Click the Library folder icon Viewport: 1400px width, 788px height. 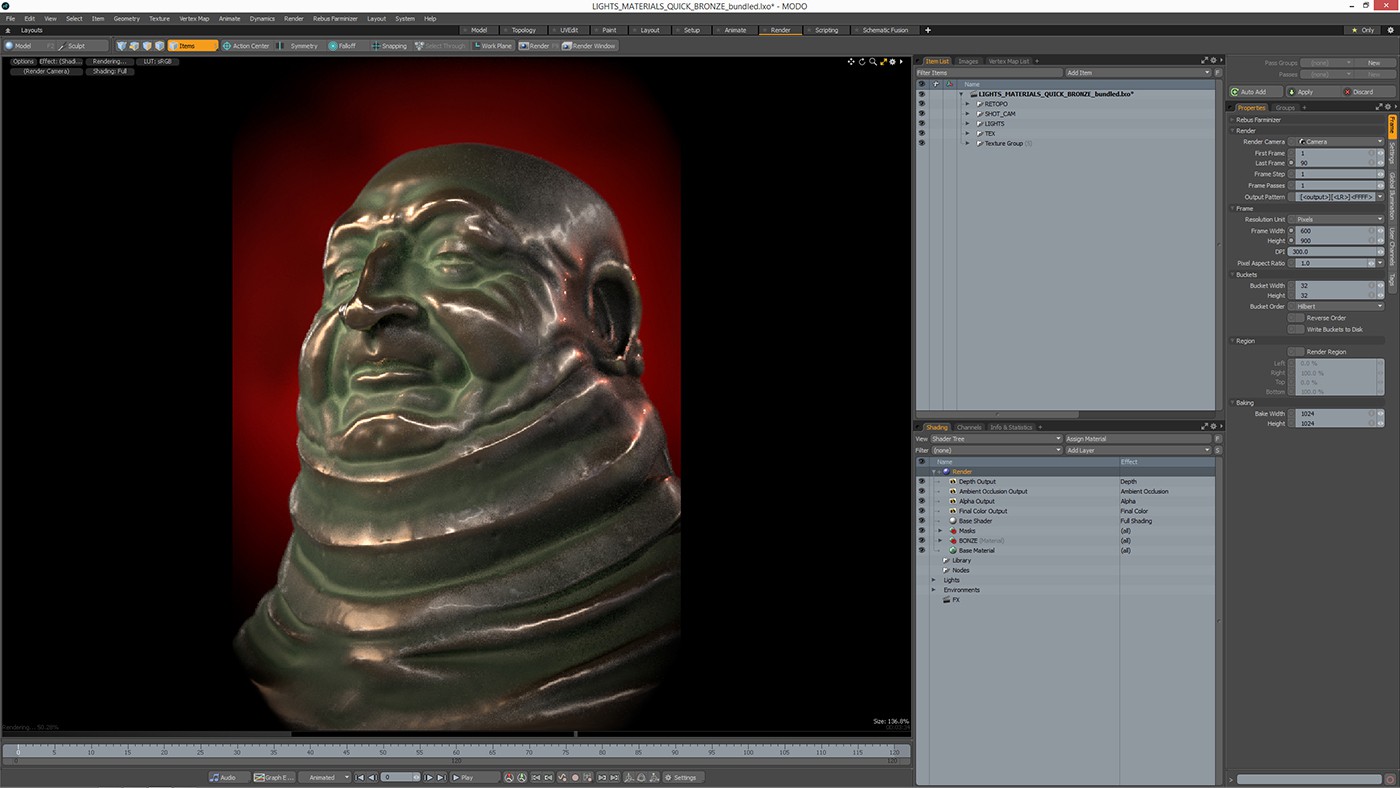(946, 560)
